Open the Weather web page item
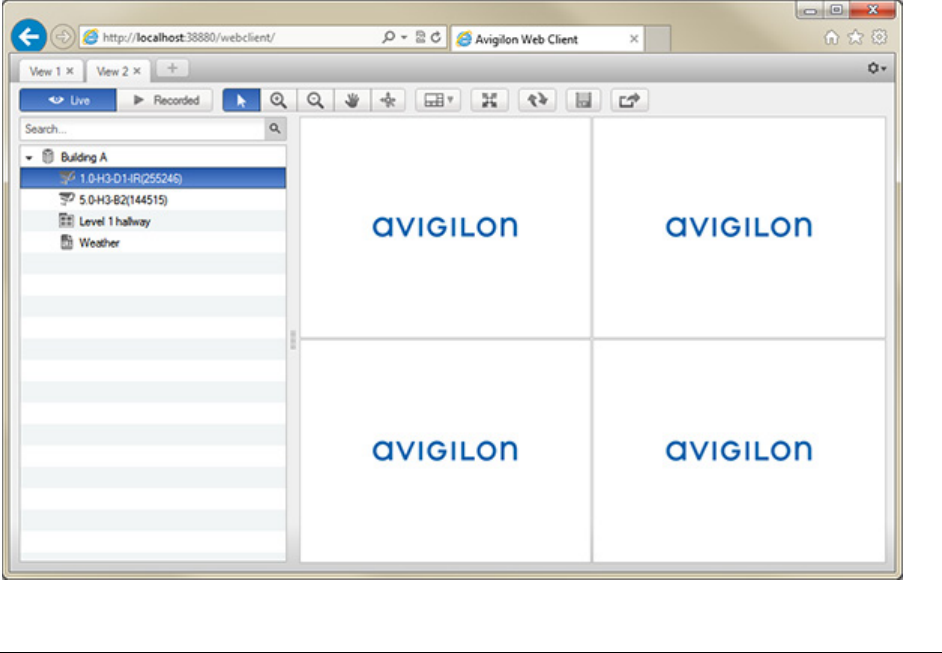Screen dimensions: 942x653 pyautogui.click(x=153, y=243)
